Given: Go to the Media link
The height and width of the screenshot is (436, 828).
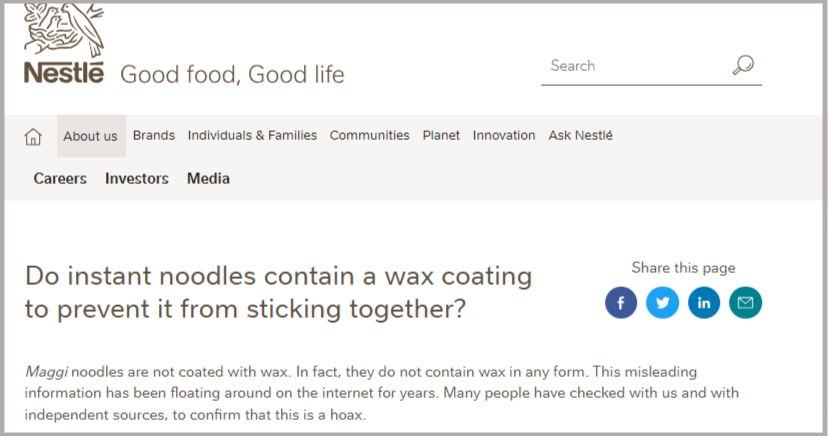Looking at the screenshot, I should click(x=208, y=178).
